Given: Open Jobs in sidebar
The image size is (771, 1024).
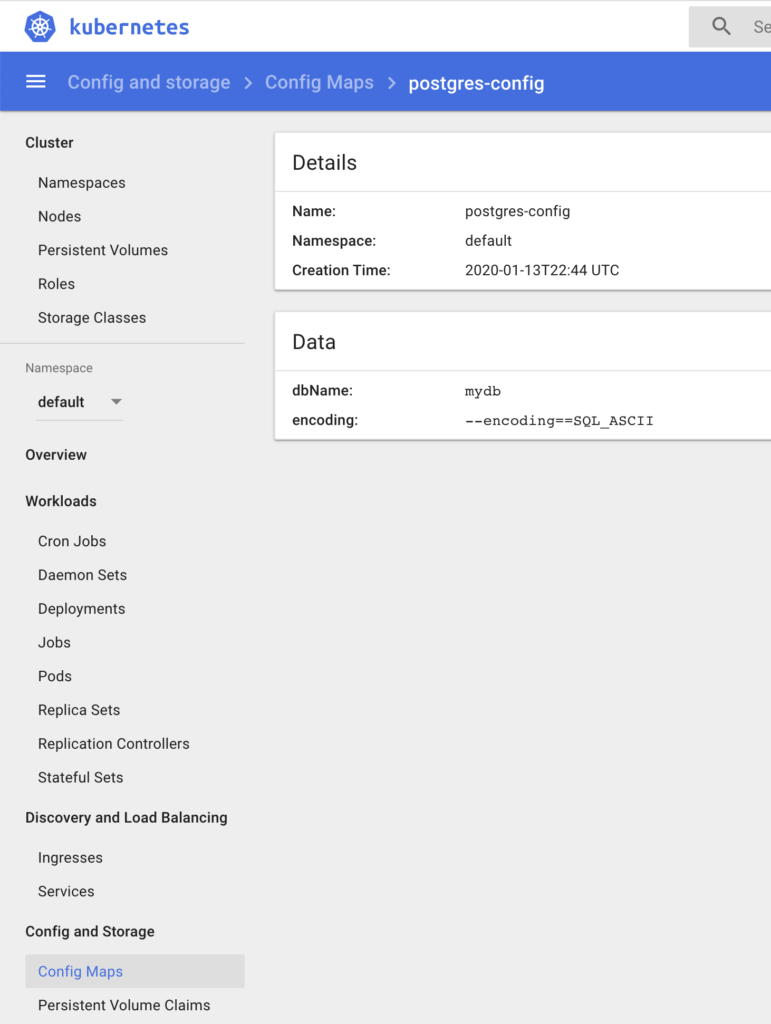Looking at the screenshot, I should 54,643.
